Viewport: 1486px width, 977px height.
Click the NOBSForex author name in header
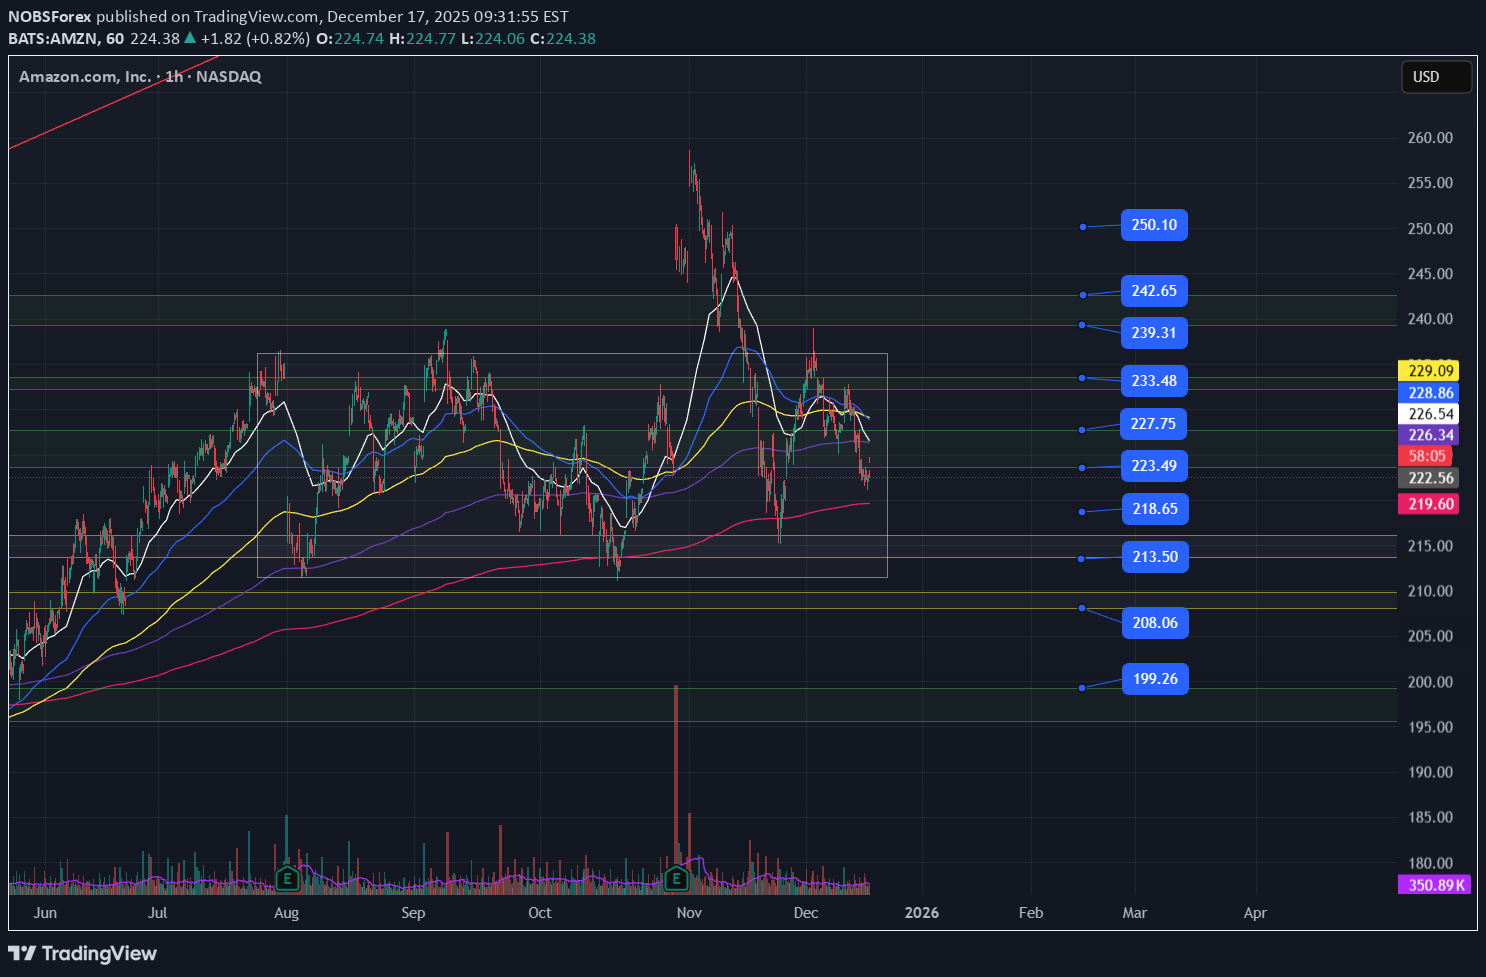click(50, 16)
